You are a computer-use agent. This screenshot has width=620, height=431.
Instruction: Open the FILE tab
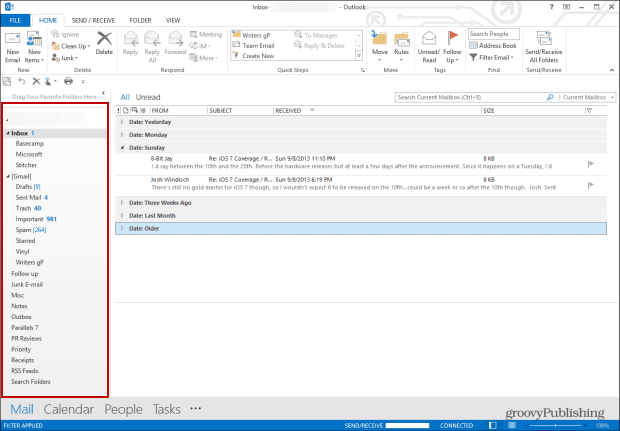15,21
